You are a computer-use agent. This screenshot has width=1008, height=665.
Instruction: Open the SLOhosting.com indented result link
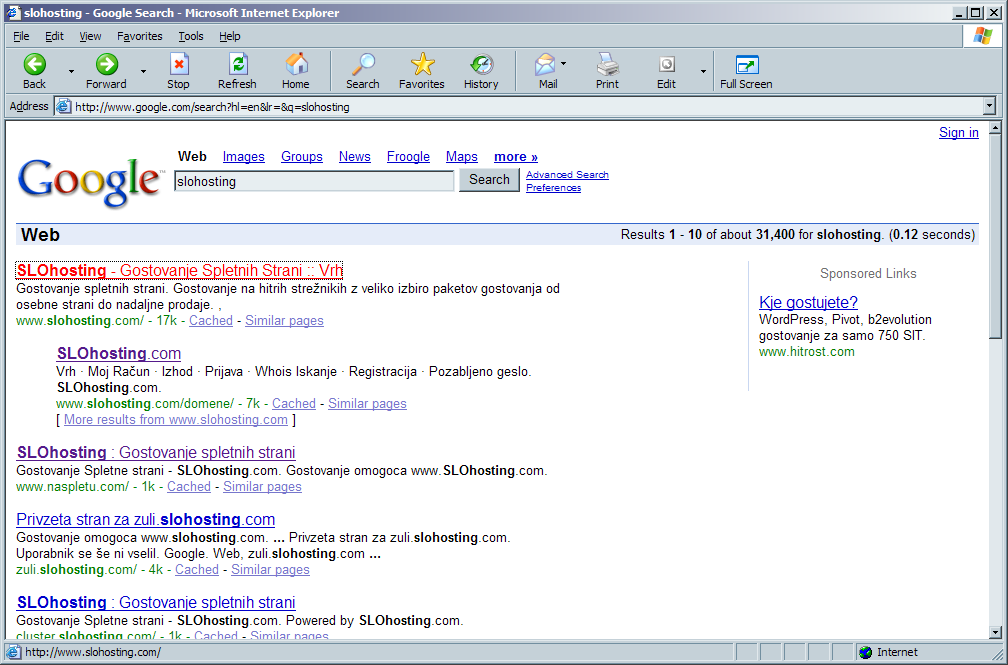coord(119,353)
